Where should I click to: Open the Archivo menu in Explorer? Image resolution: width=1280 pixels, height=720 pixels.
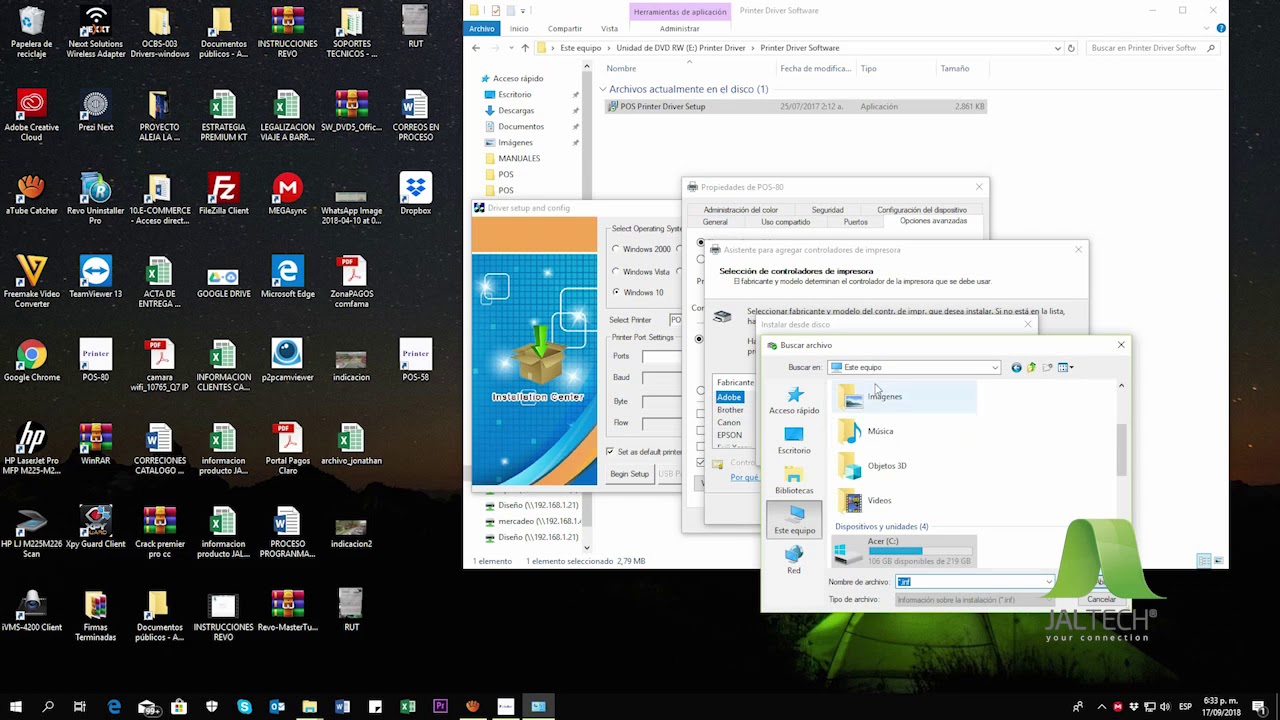click(x=482, y=29)
